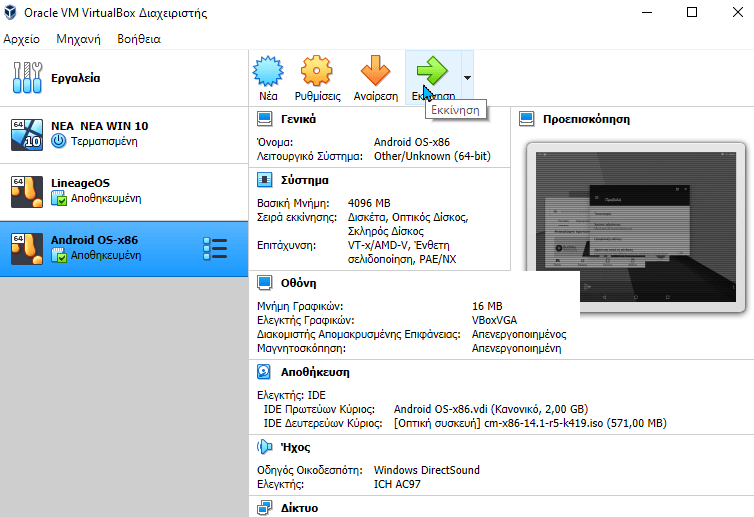
Task: Click the Τερματισμένη power state icon
Action: tap(59, 141)
